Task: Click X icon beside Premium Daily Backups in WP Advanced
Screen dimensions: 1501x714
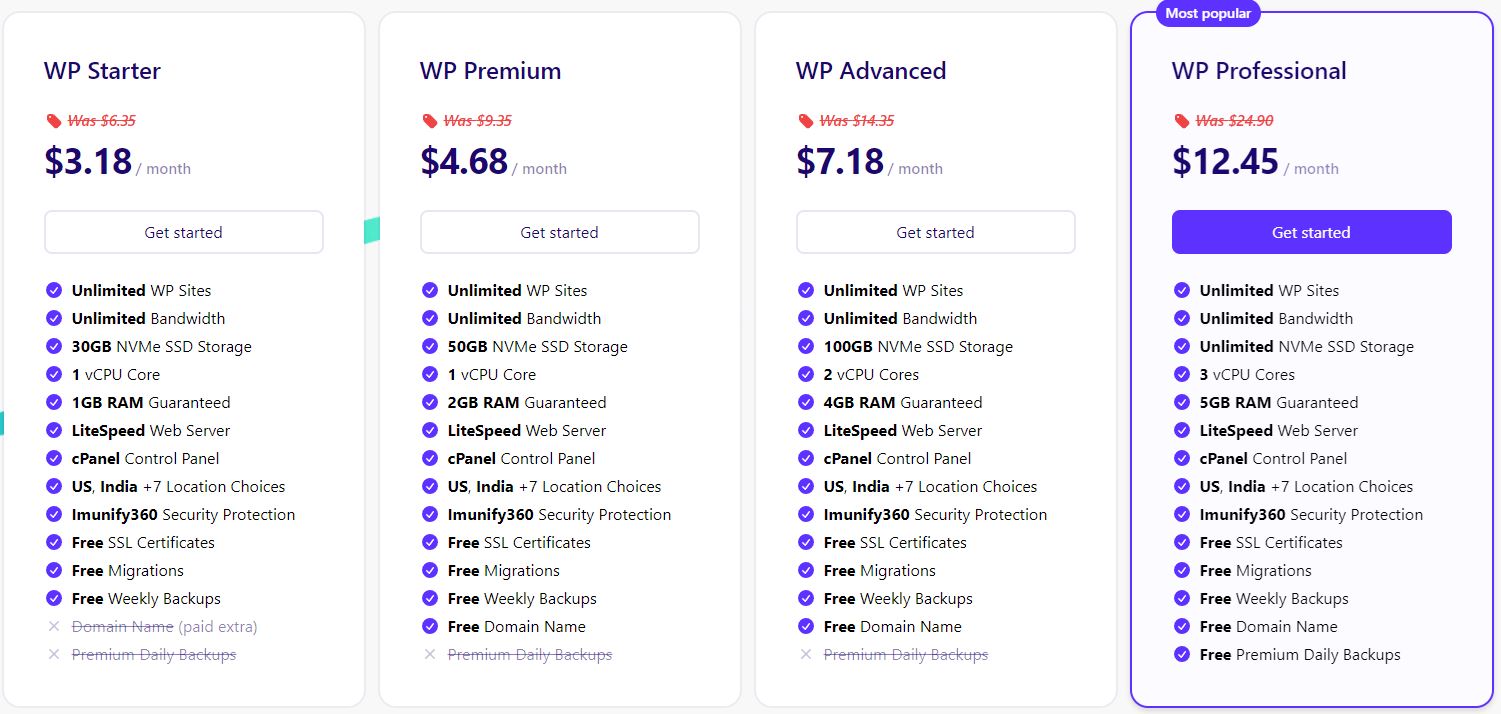Action: [x=806, y=654]
